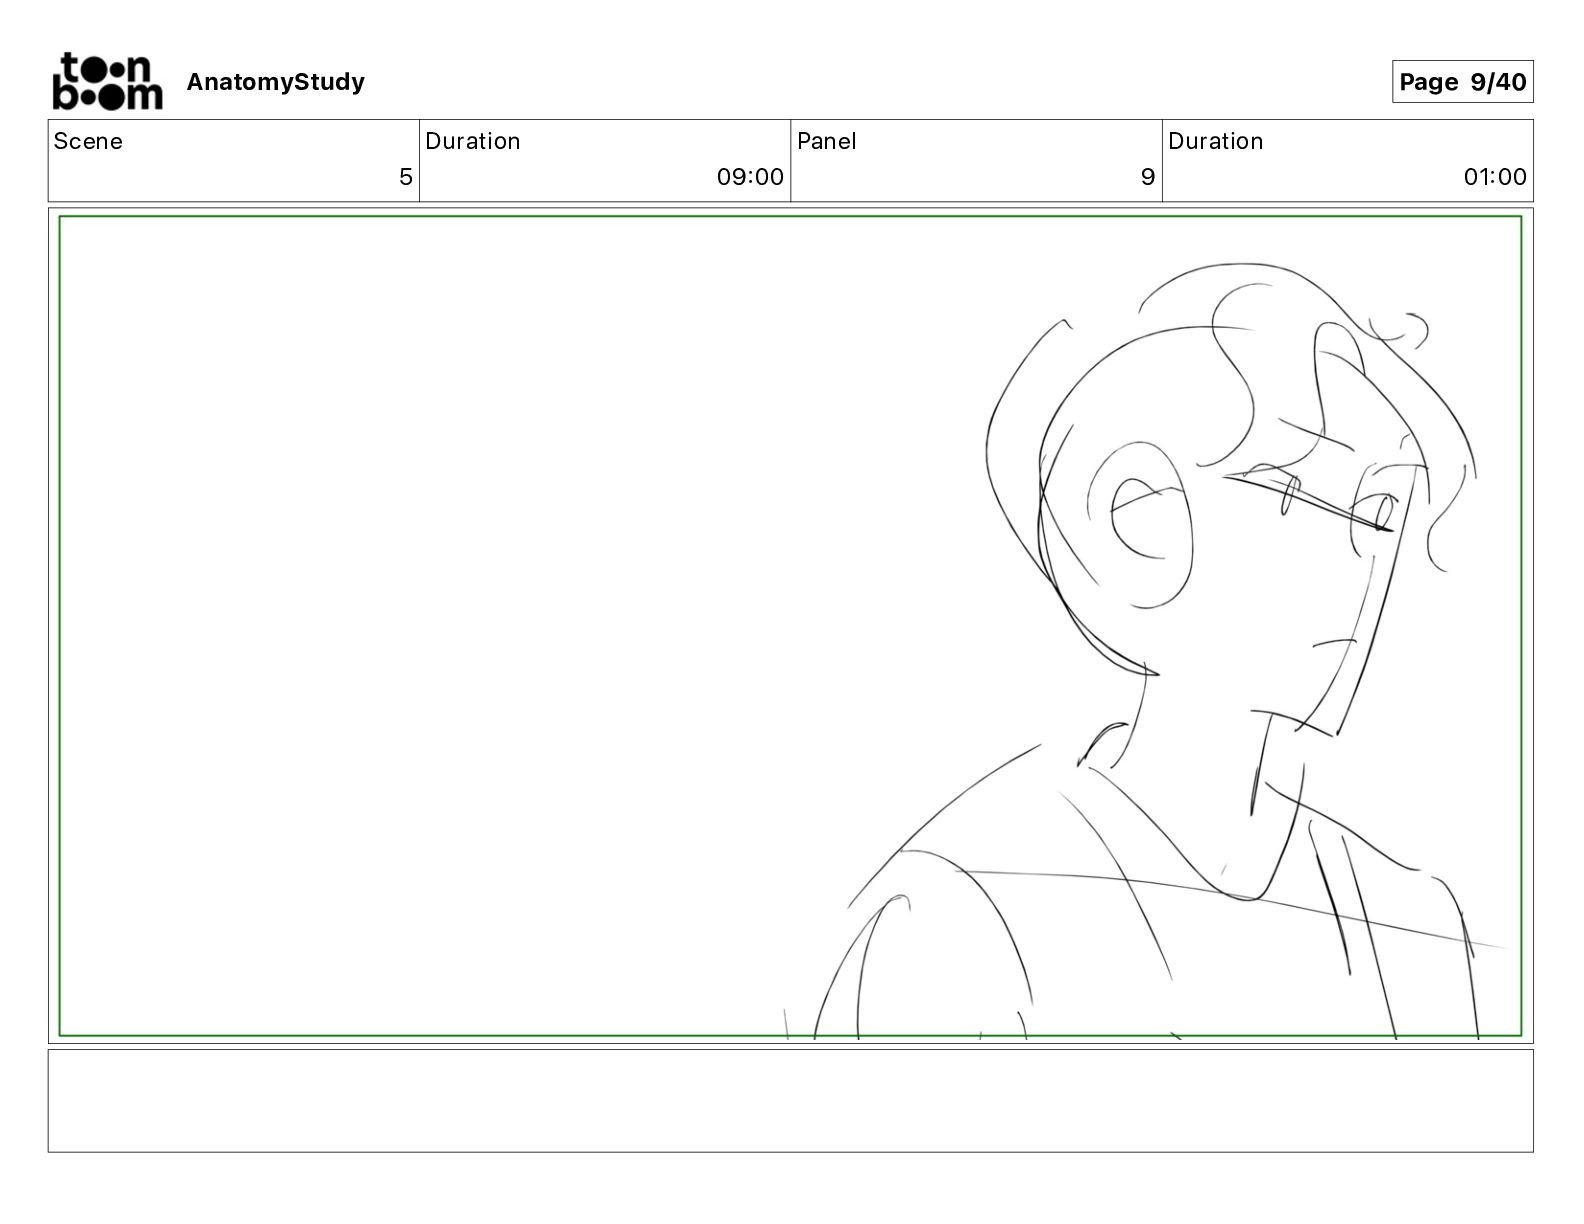The width and height of the screenshot is (1584, 1224).
Task: Click the scene Duration label
Action: (473, 141)
